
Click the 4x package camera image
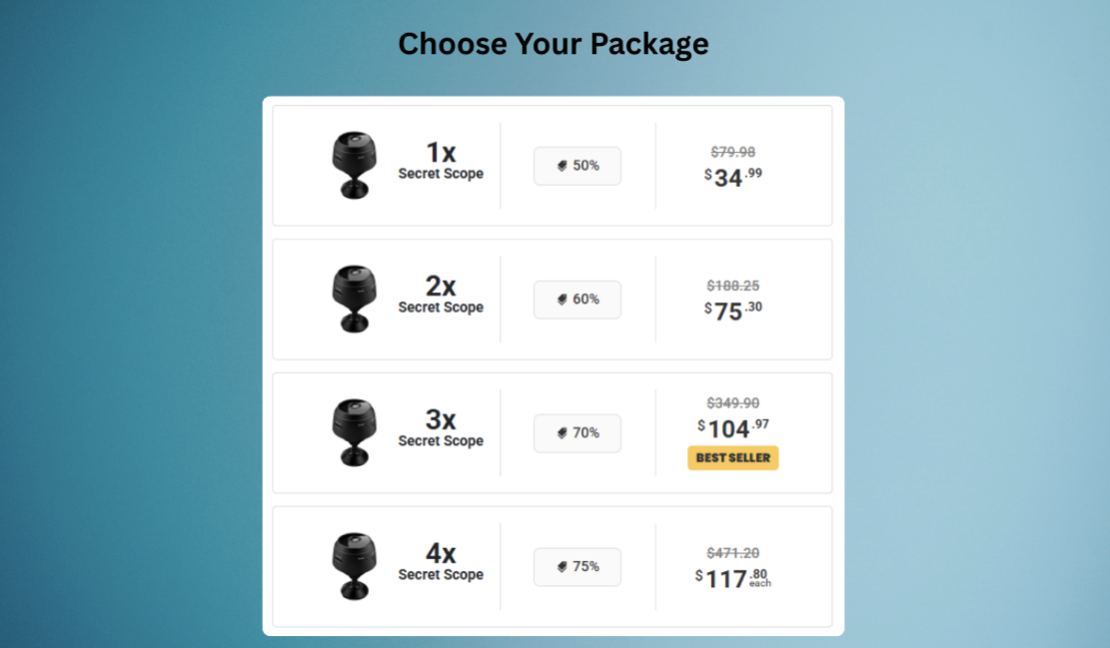pyautogui.click(x=354, y=567)
